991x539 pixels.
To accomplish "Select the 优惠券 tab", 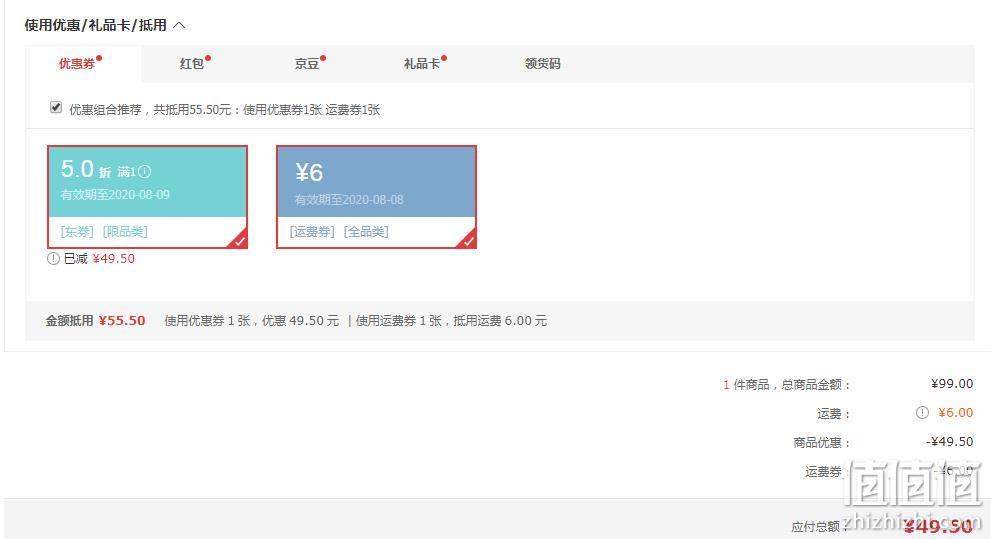I will [x=76, y=64].
